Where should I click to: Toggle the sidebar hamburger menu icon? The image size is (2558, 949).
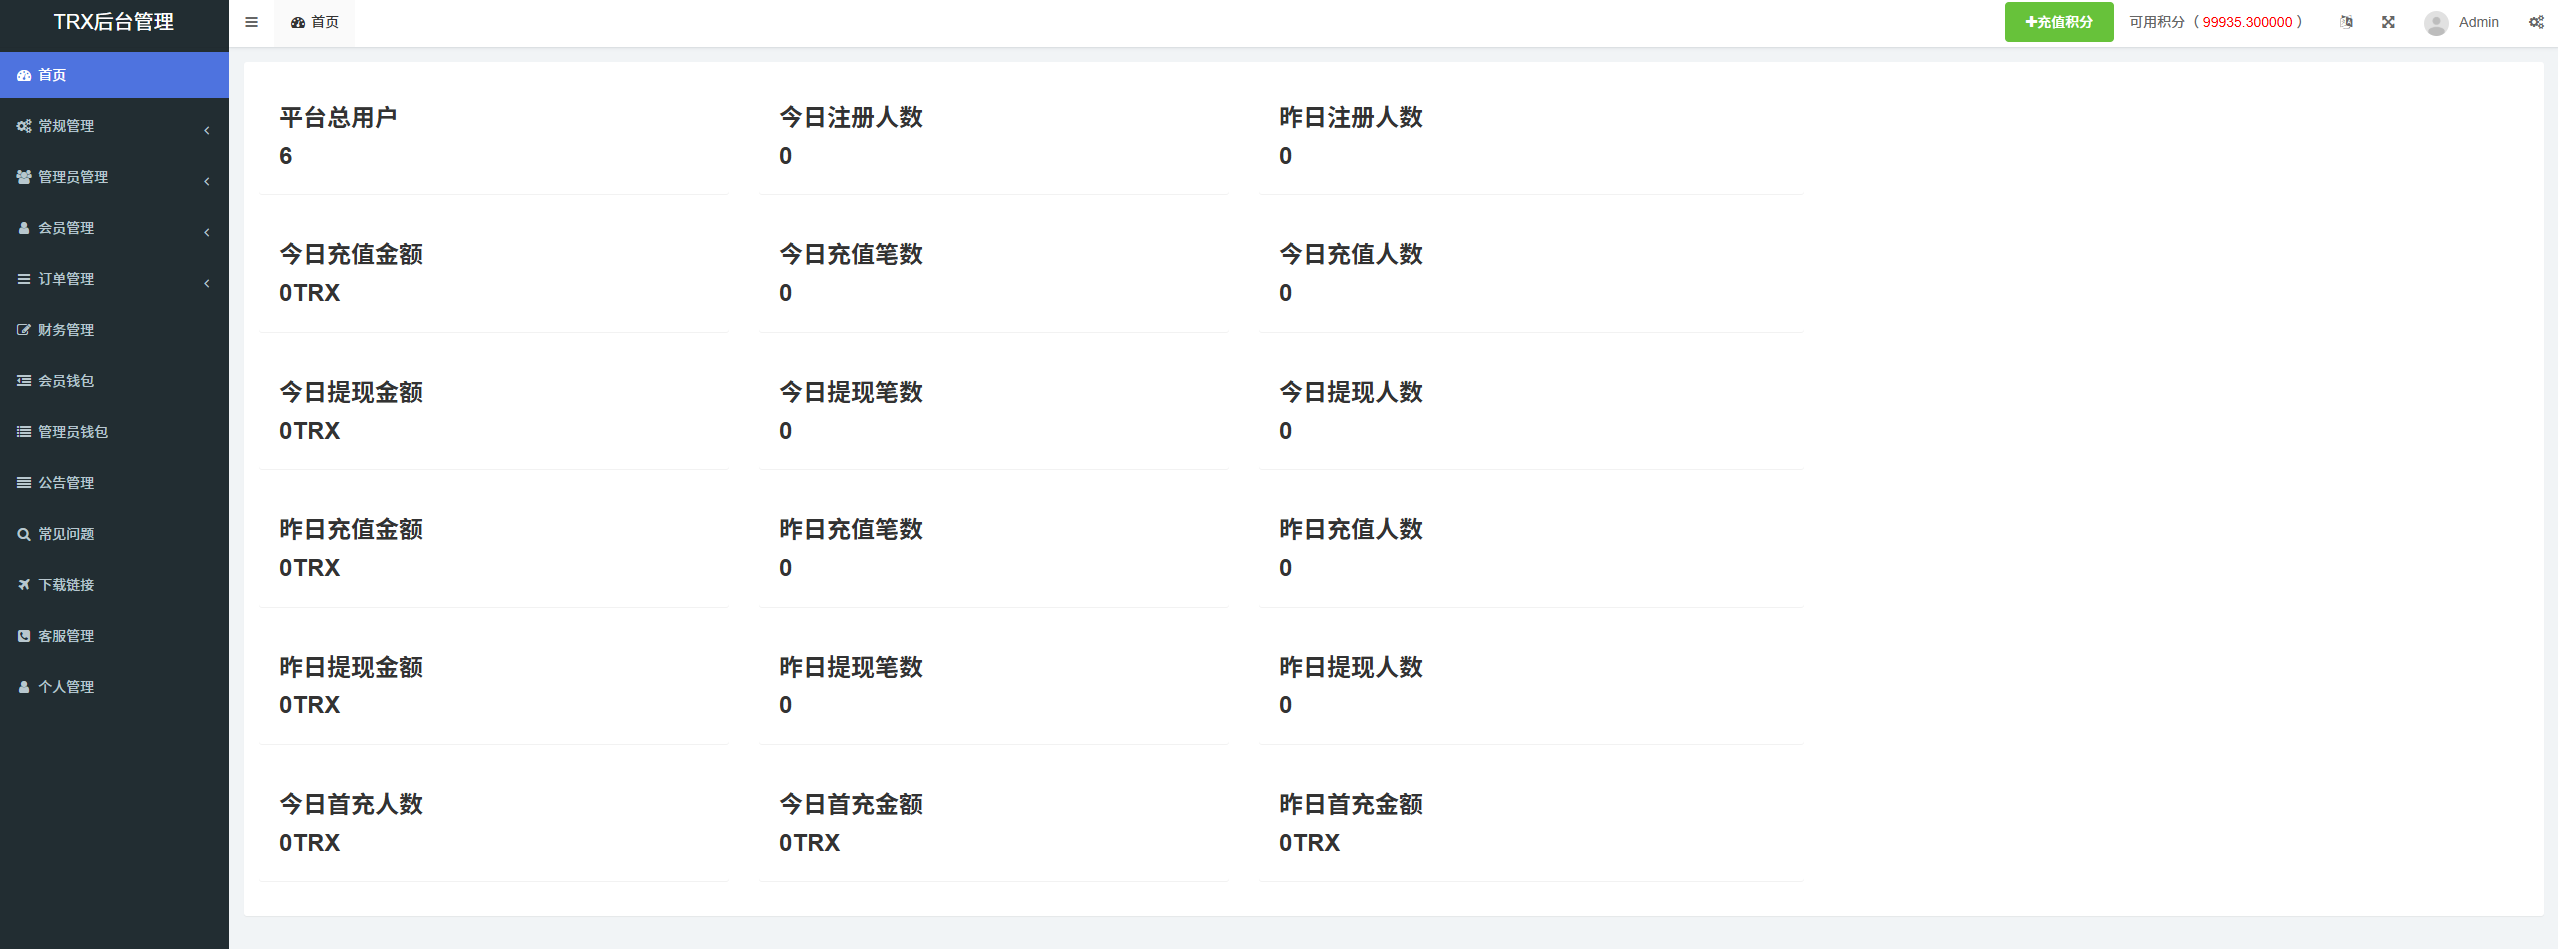point(251,22)
